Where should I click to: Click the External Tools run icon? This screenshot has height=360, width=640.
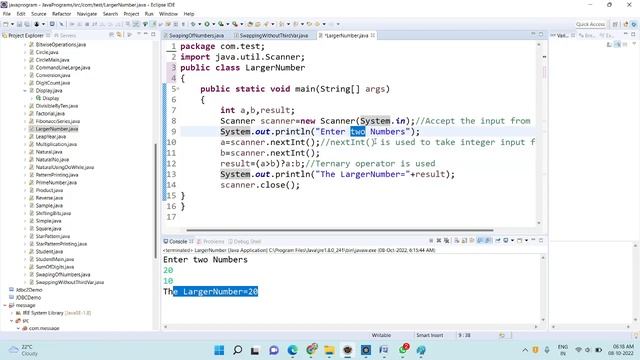click(x=235, y=24)
